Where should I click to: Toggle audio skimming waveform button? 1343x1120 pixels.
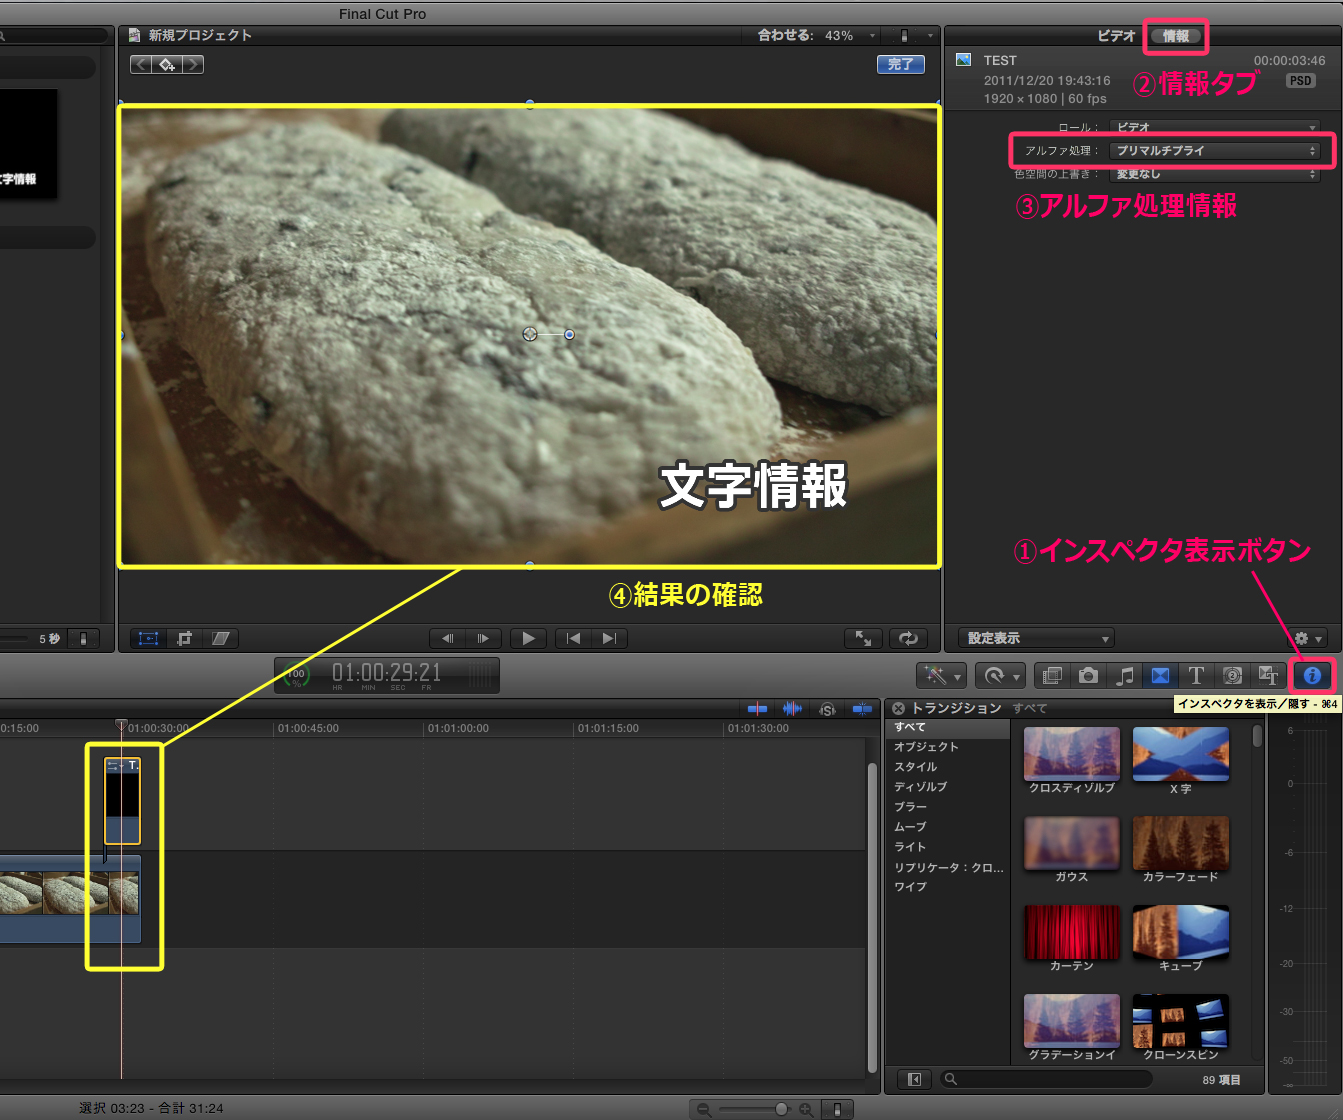(792, 709)
